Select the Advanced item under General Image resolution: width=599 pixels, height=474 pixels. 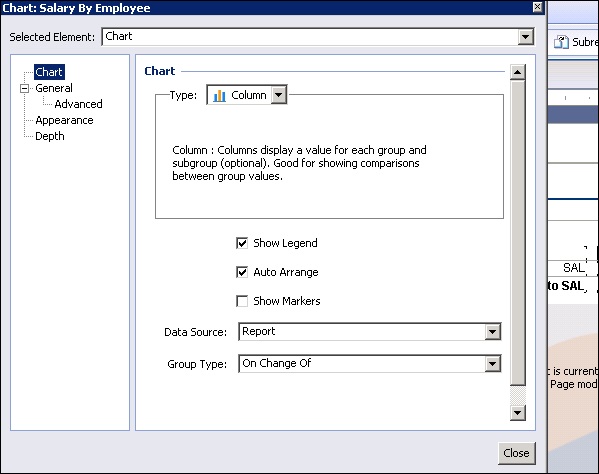point(78,104)
